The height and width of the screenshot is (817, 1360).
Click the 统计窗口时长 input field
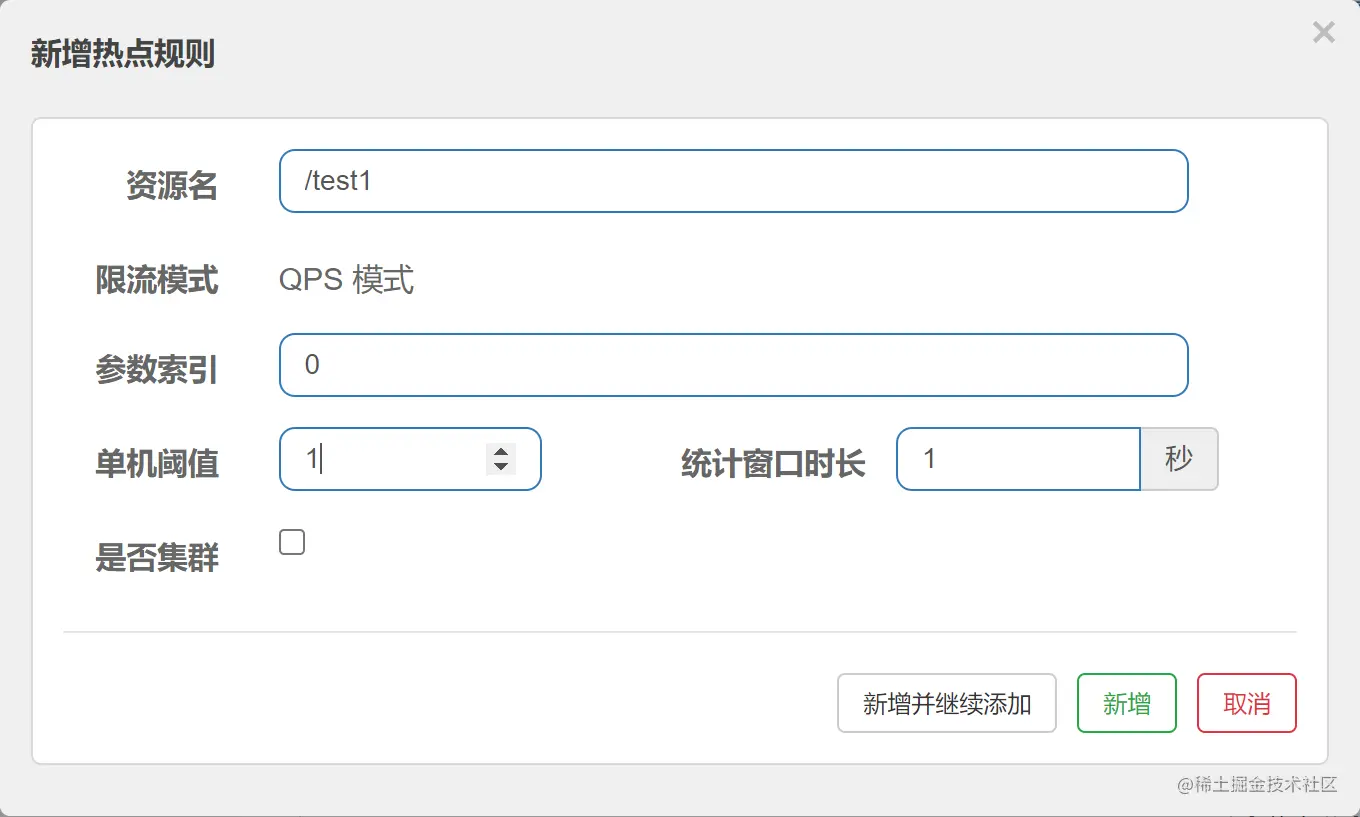1018,459
